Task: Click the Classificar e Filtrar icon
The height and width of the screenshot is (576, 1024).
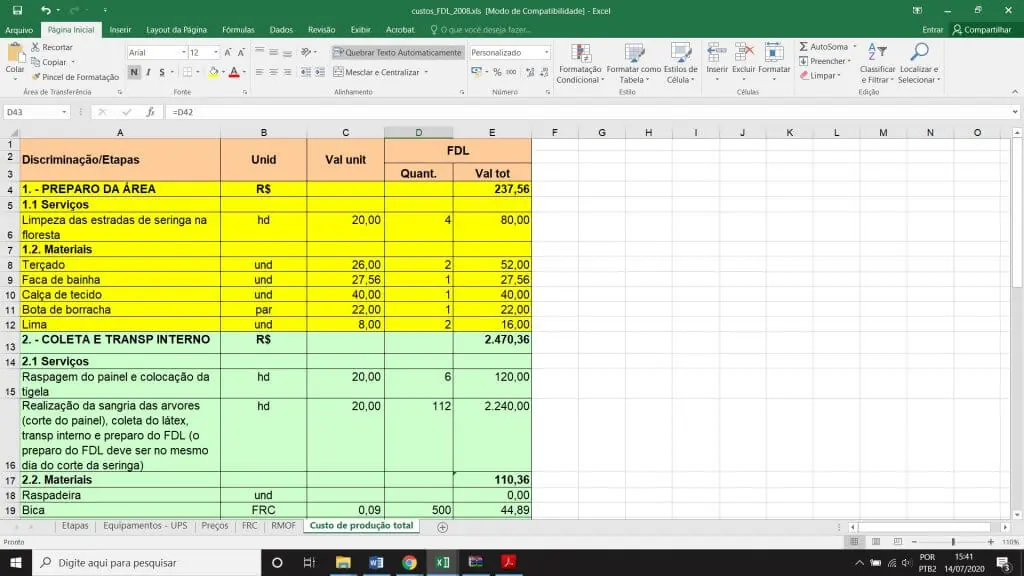Action: click(x=877, y=54)
